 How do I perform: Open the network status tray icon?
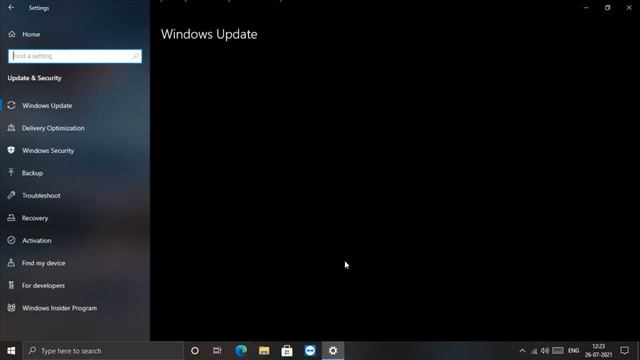[534, 351]
